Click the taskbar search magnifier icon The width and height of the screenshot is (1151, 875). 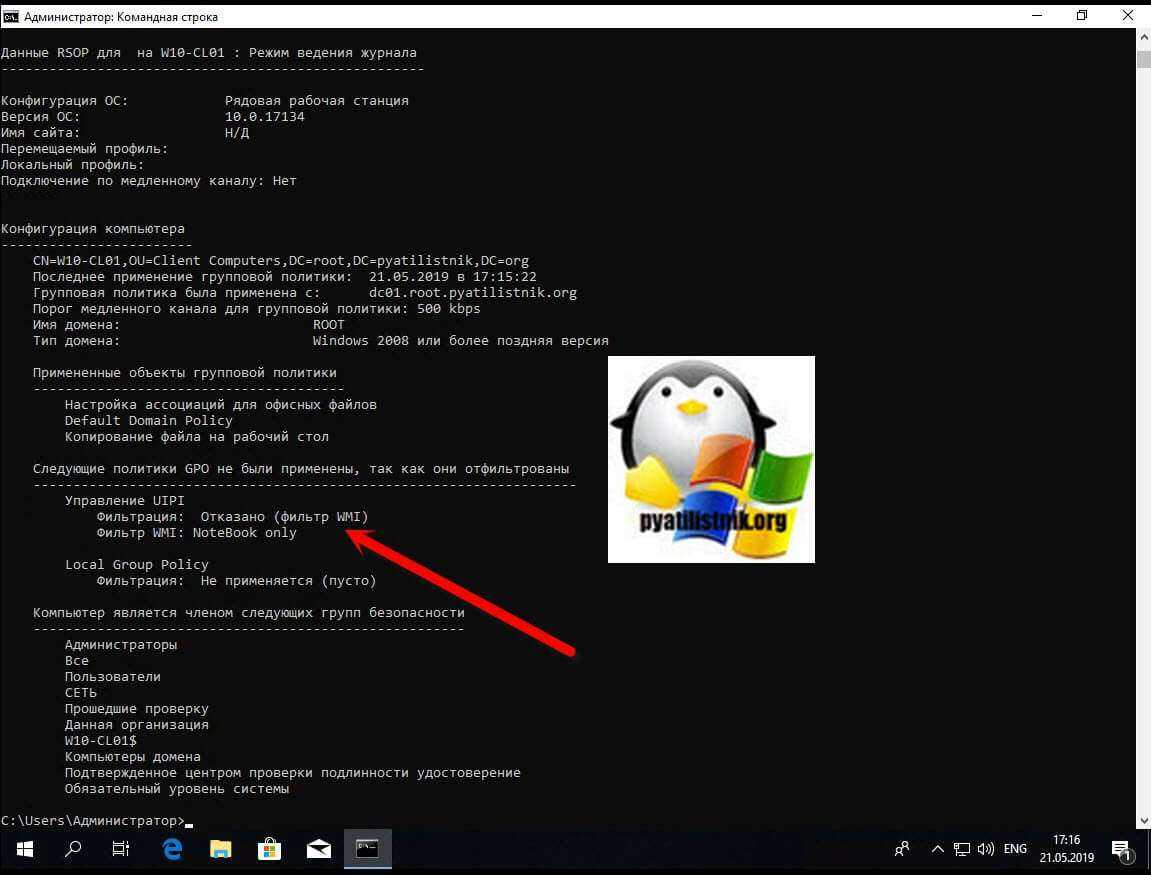(73, 849)
